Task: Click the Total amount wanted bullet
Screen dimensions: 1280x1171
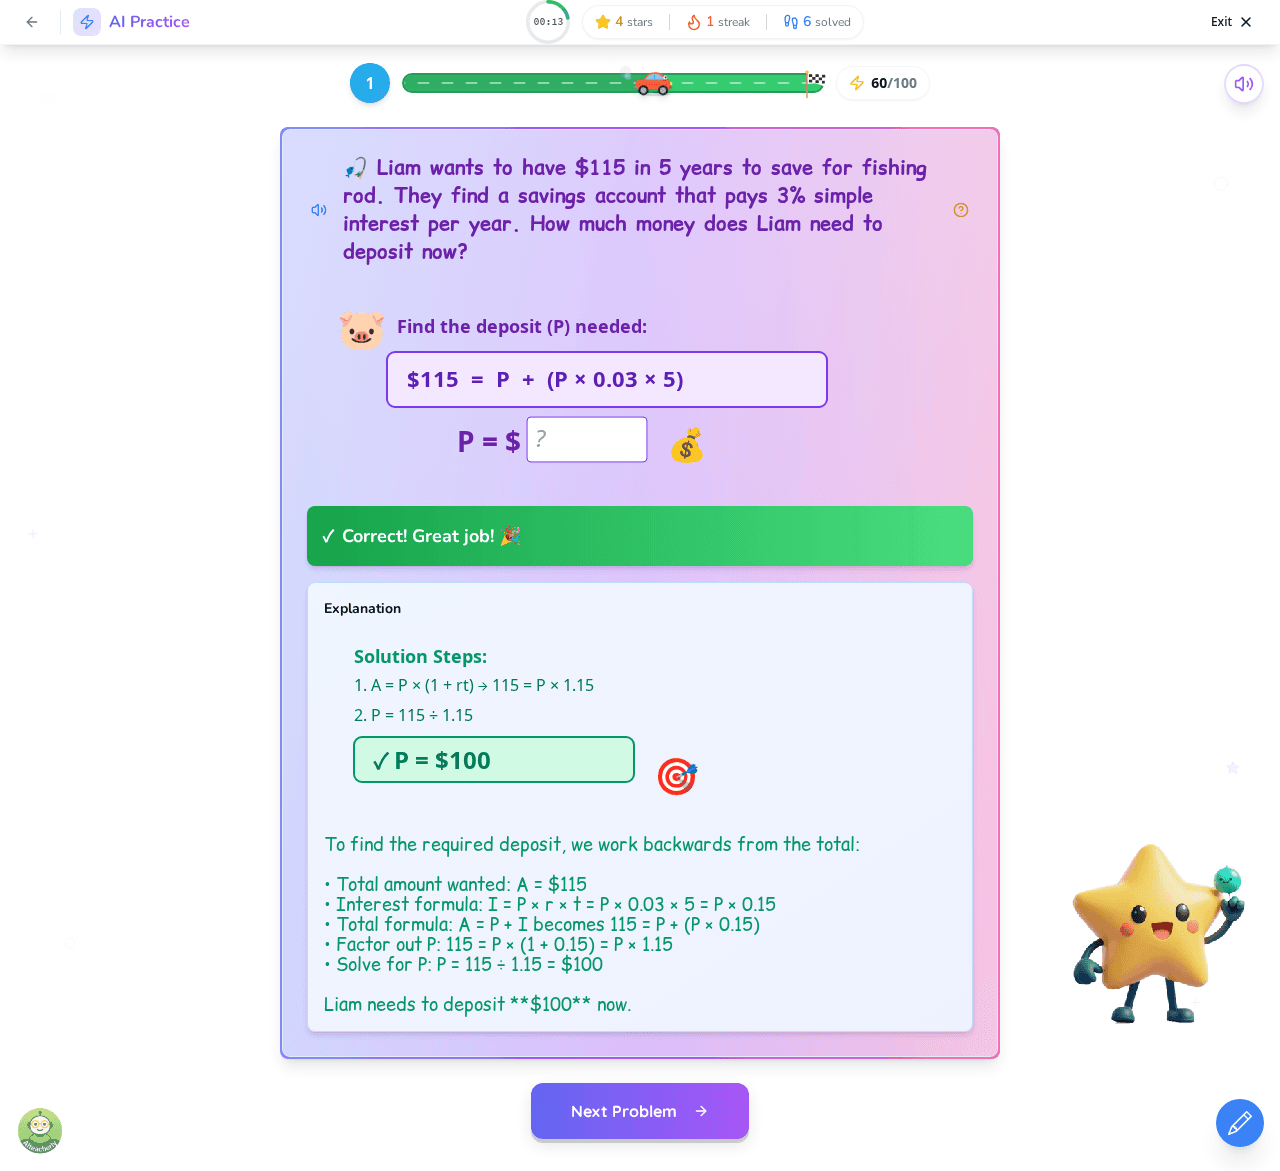Action: click(x=456, y=884)
